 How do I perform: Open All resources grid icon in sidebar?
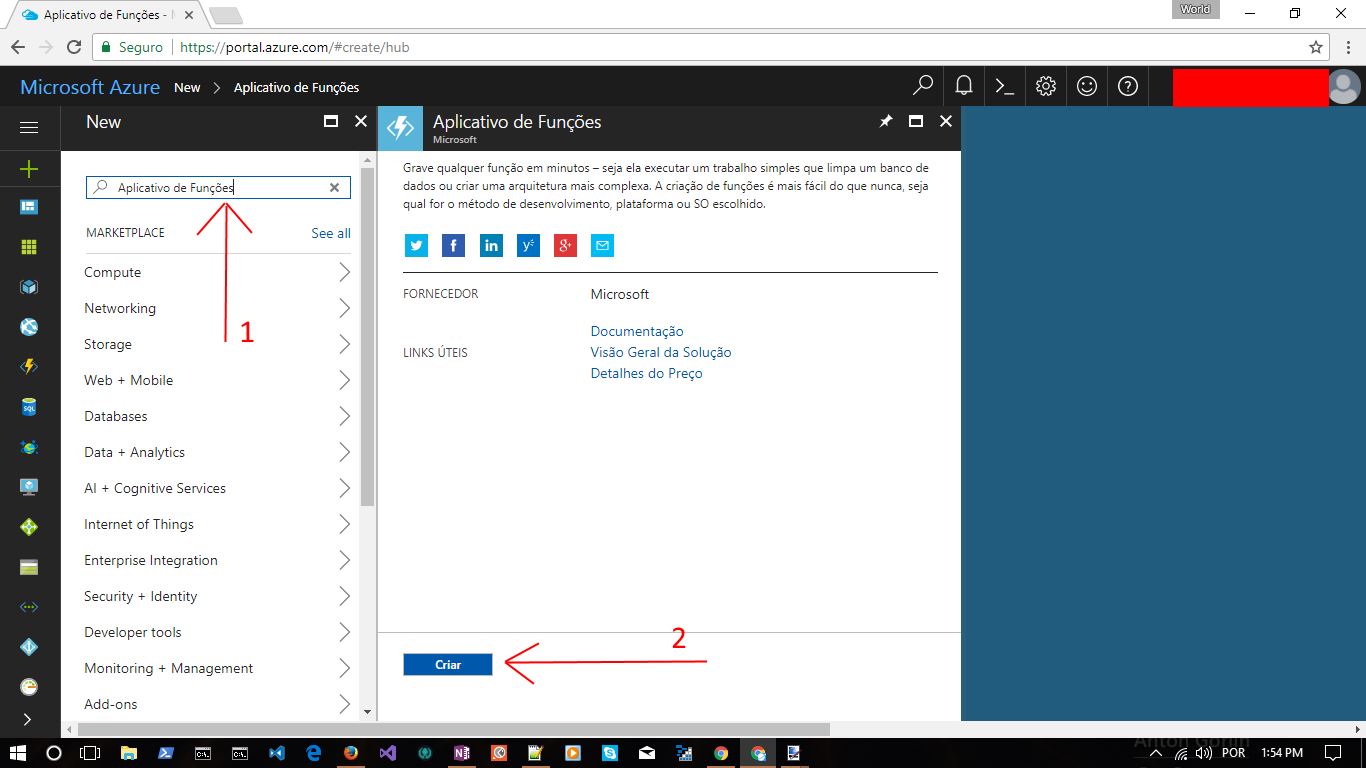coord(29,247)
